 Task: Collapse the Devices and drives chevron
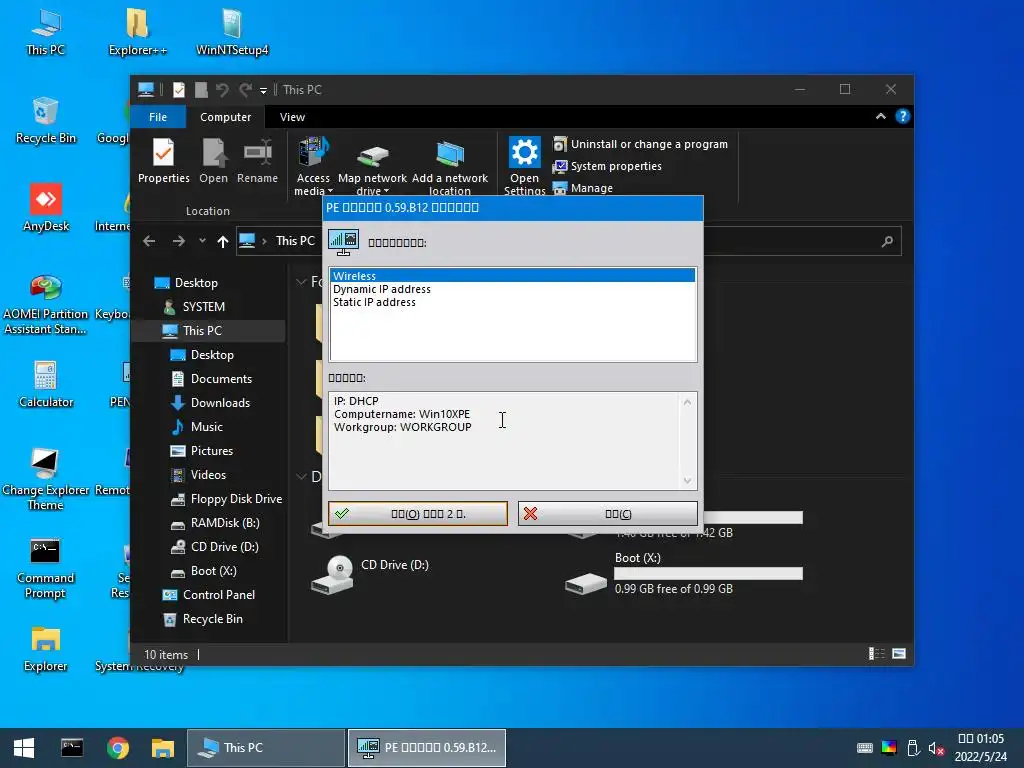coord(301,477)
